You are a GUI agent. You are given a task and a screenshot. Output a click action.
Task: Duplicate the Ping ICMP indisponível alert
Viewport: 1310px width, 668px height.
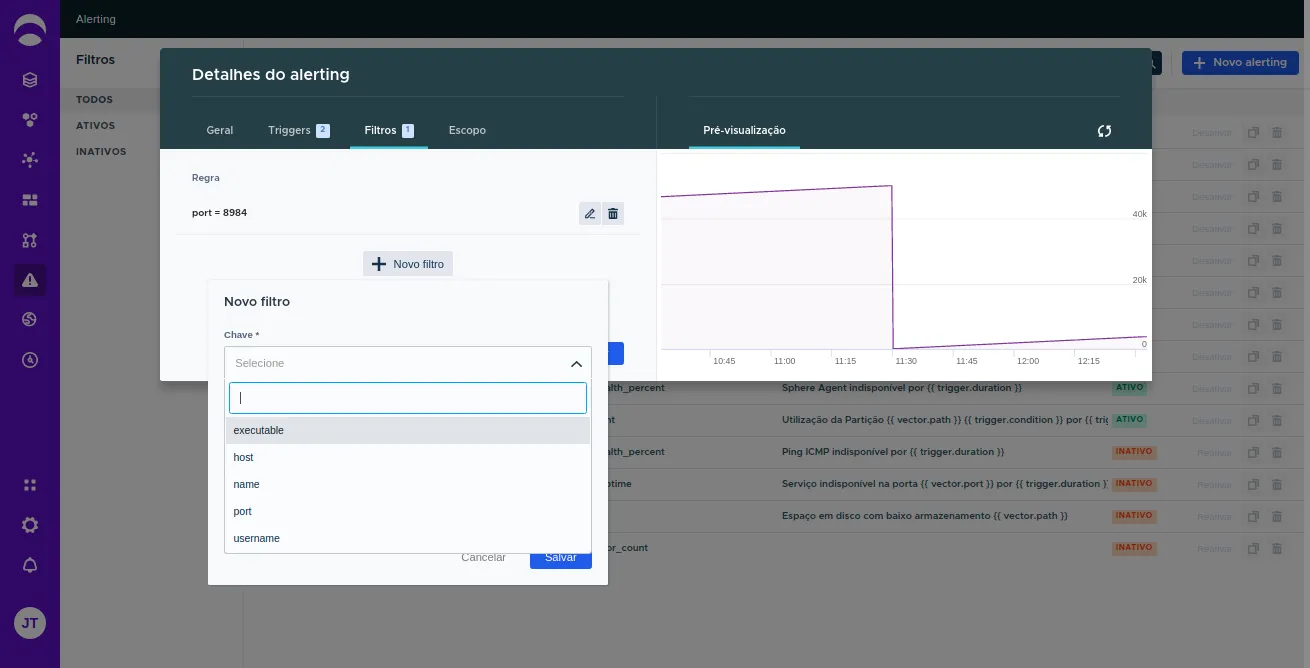coord(1253,452)
